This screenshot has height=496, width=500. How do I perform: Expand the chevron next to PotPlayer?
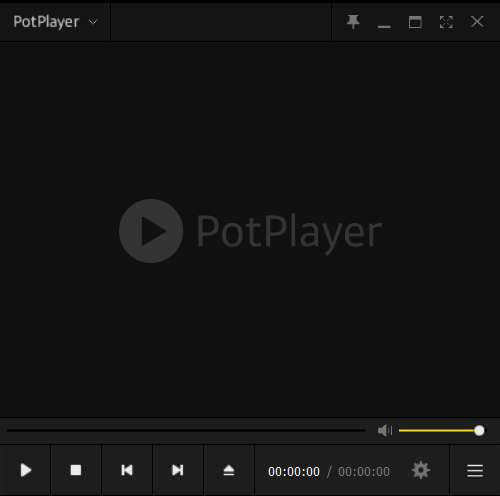click(x=93, y=22)
